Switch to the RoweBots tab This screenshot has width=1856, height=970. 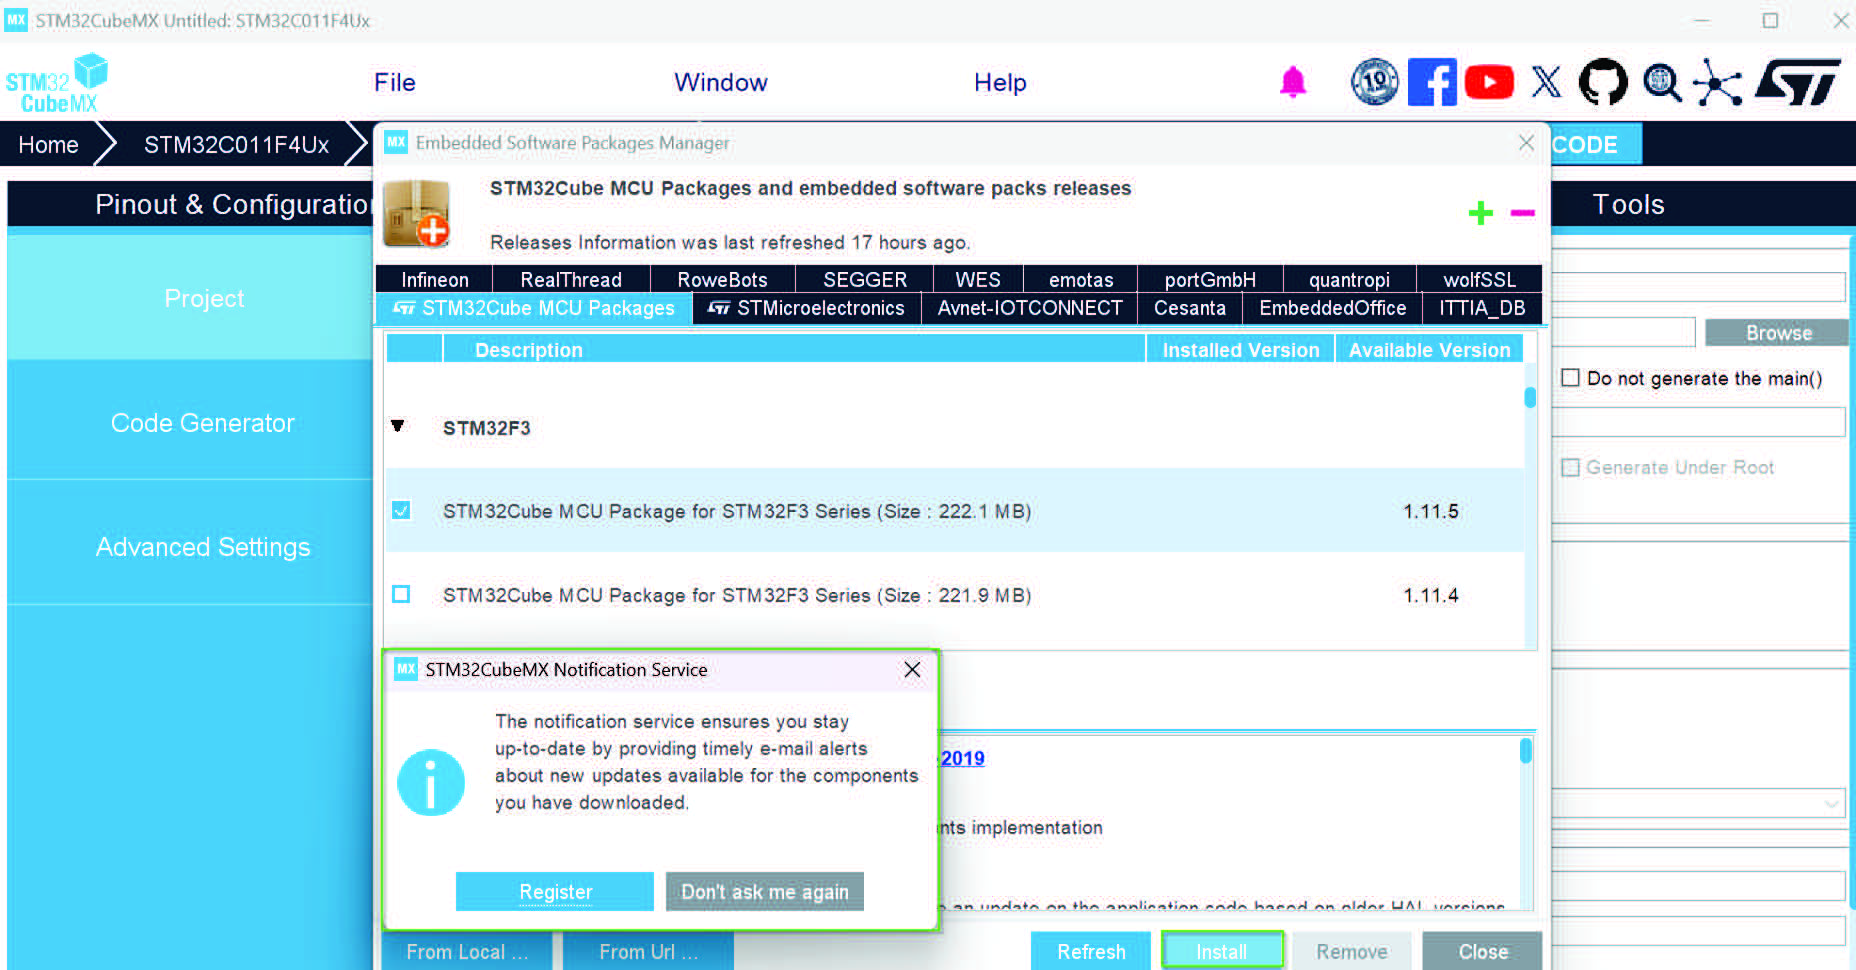point(722,280)
